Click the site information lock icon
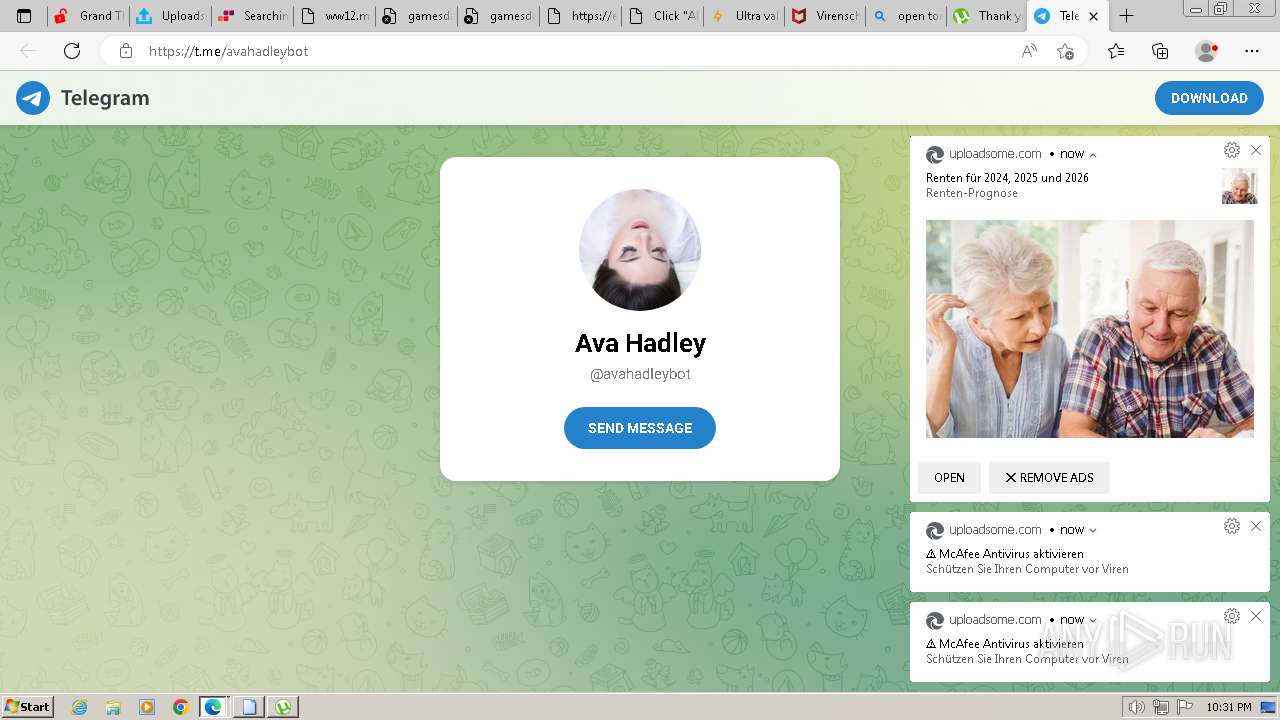Screen dimensions: 1280x720 126,51
